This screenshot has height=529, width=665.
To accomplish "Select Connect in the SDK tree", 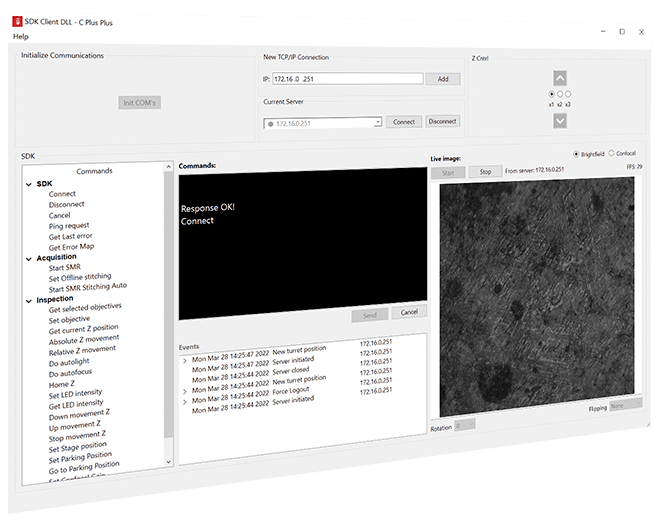I will click(62, 194).
